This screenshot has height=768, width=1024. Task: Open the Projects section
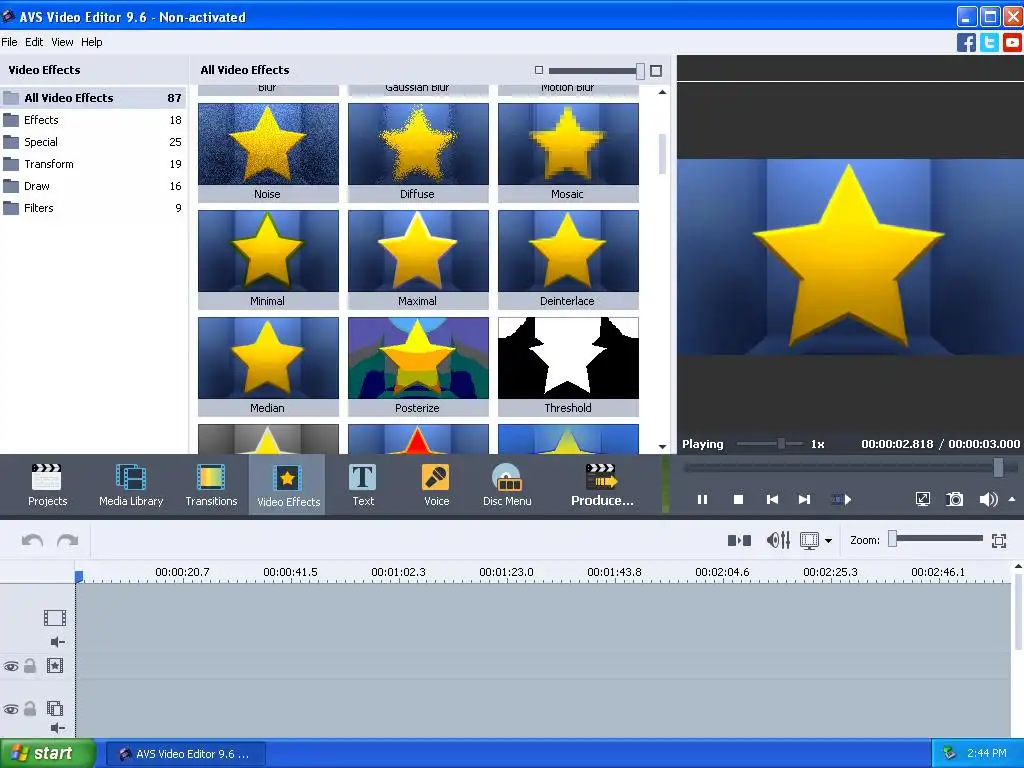click(x=47, y=485)
